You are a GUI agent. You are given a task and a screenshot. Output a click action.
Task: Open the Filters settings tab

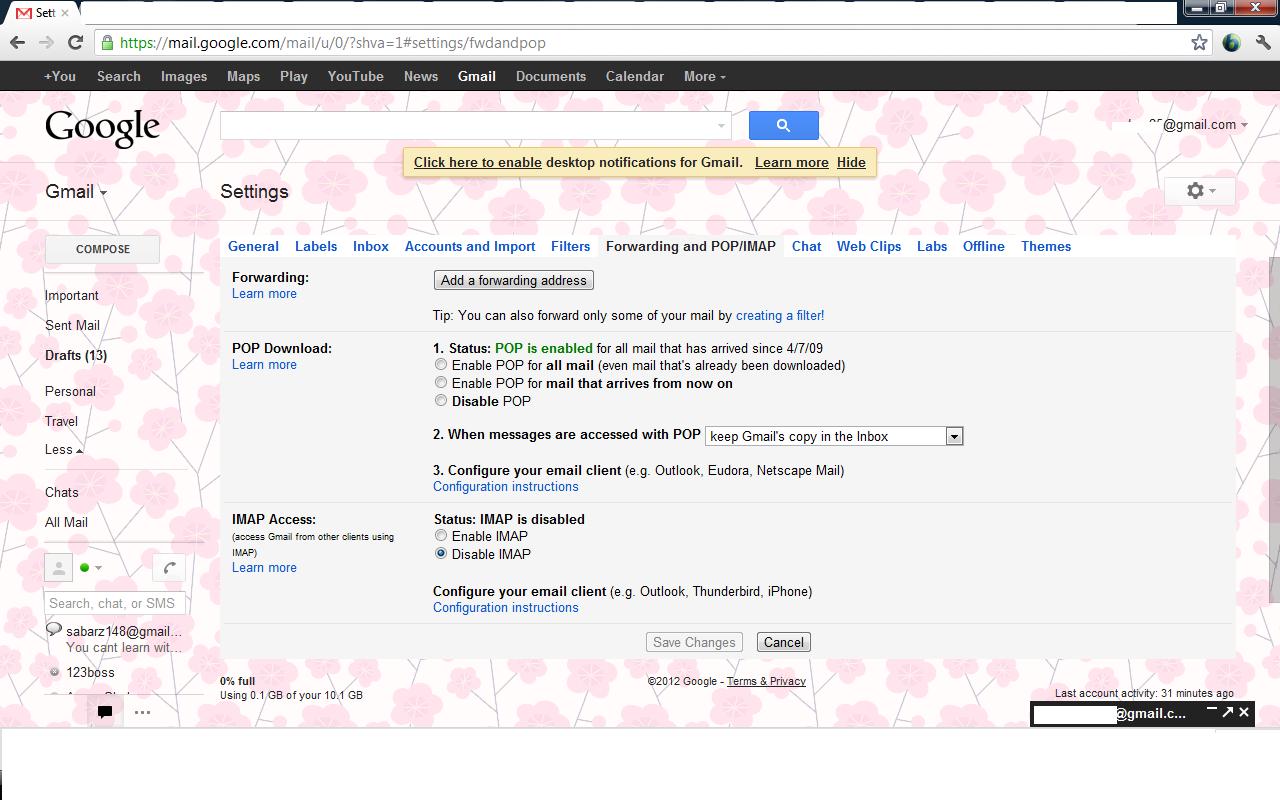[570, 246]
